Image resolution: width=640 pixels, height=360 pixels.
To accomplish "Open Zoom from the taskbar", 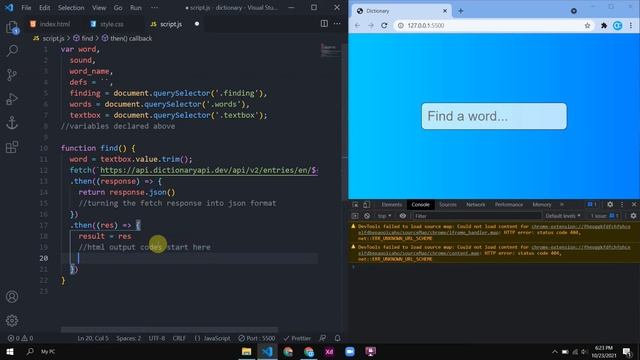I will 350,351.
